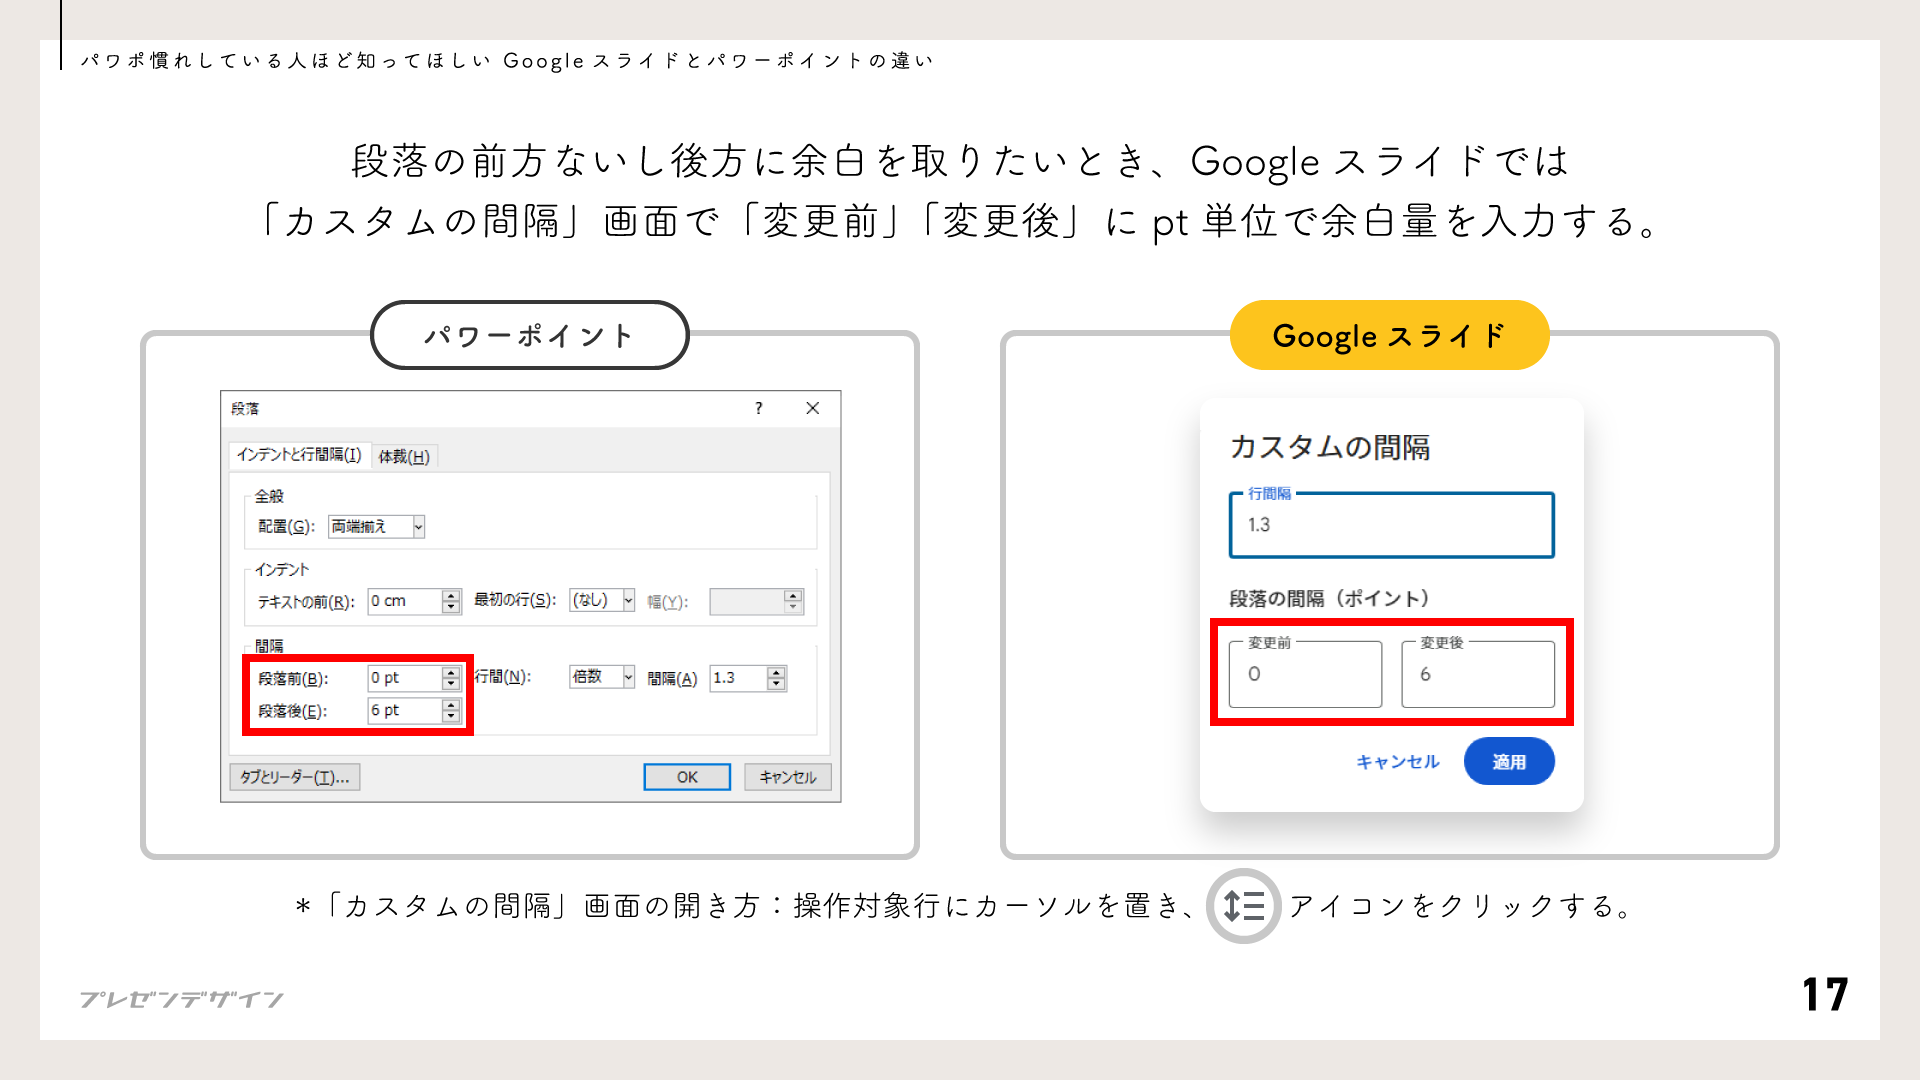Close the 段落 dialog with X
Image resolution: width=1920 pixels, height=1080 pixels.
pos(813,408)
